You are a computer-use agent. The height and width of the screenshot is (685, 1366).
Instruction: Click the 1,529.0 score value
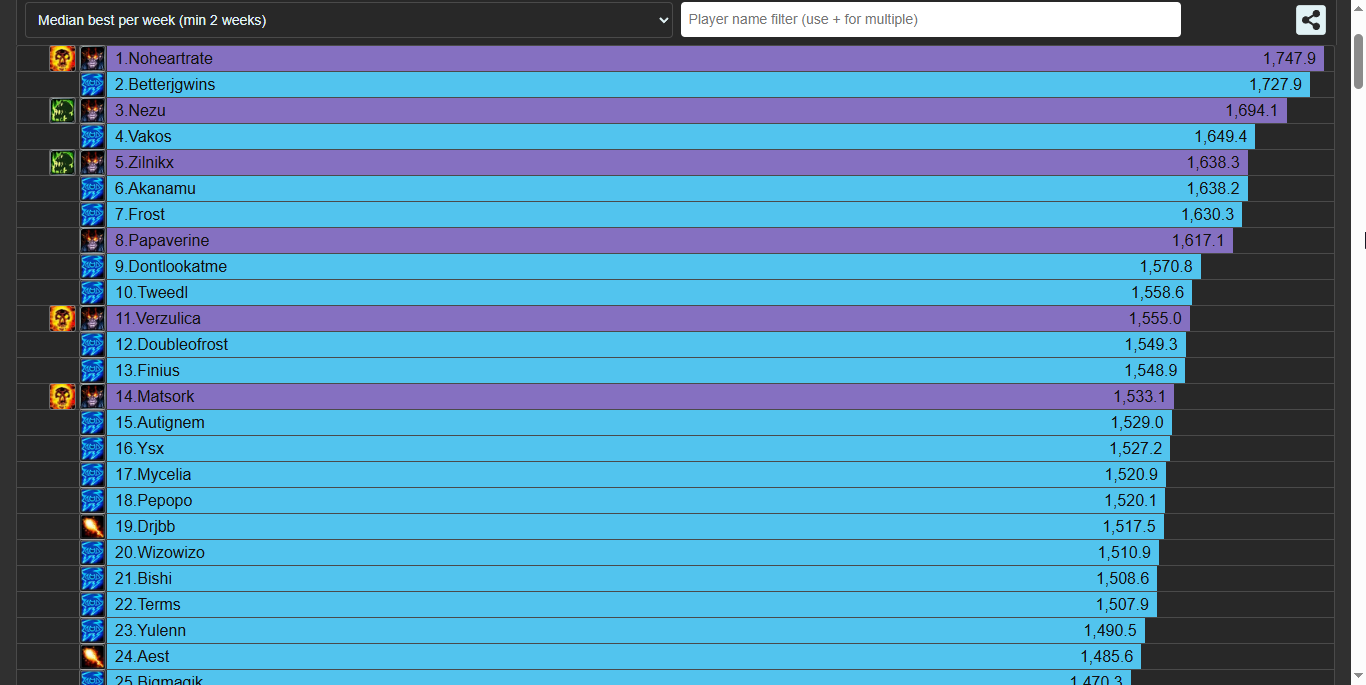click(x=1137, y=423)
